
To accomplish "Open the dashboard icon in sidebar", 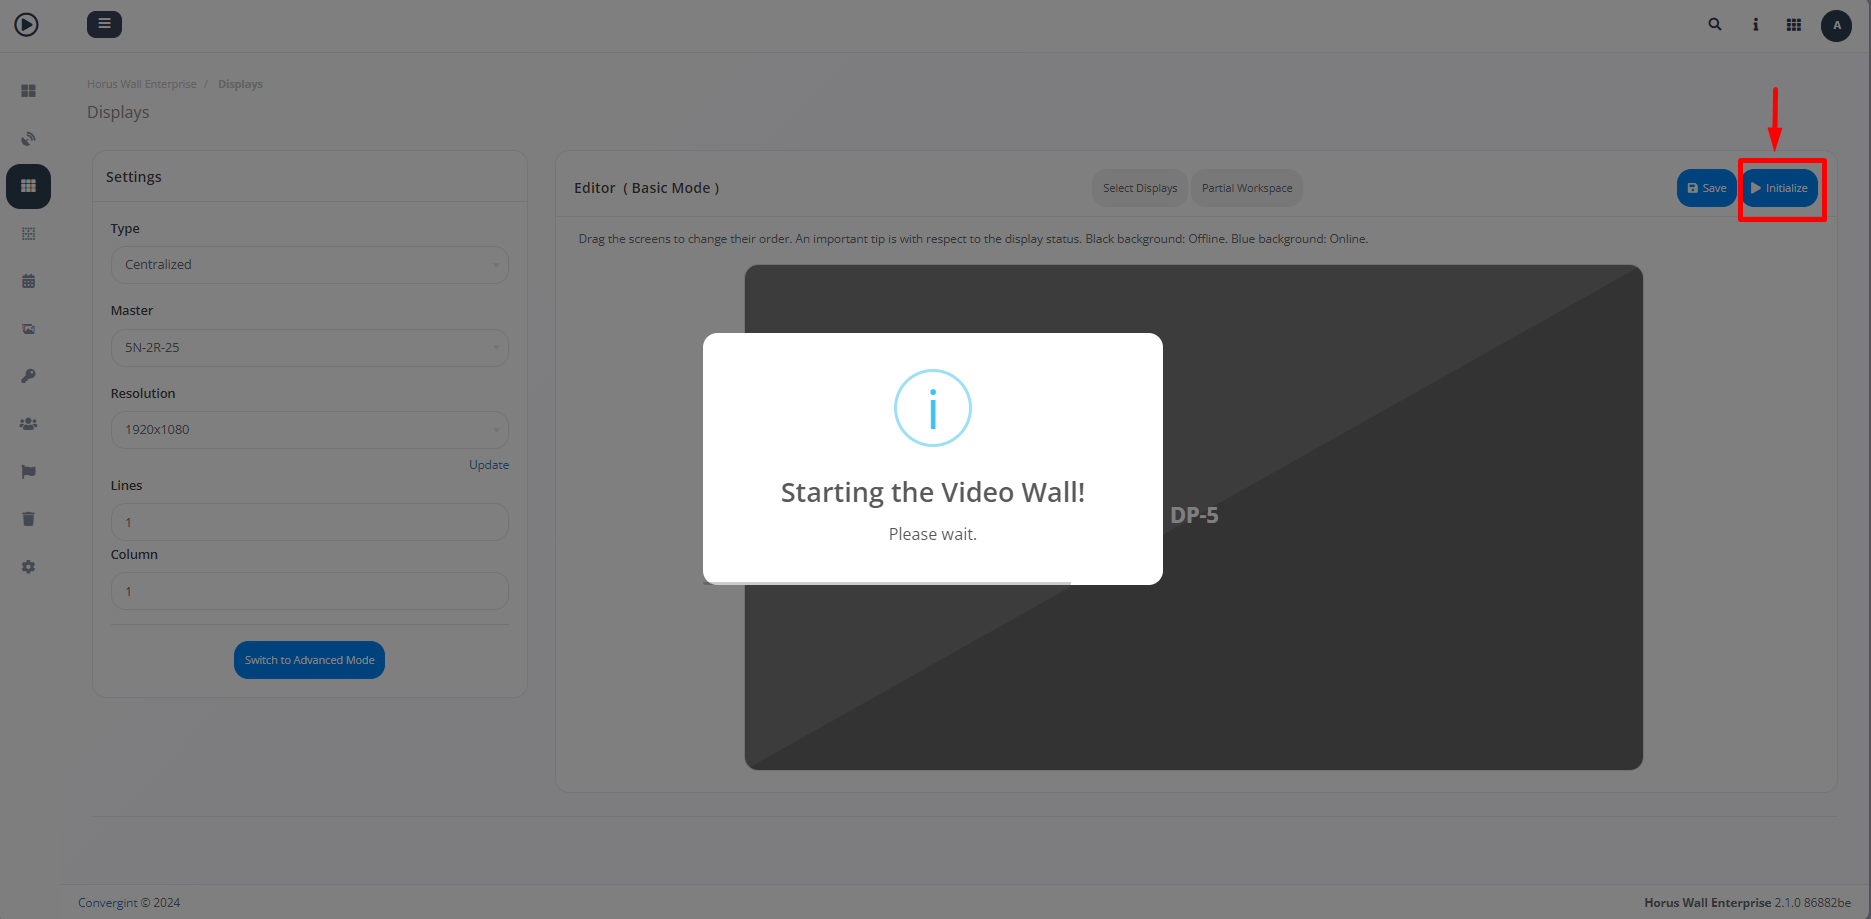I will pos(28,91).
